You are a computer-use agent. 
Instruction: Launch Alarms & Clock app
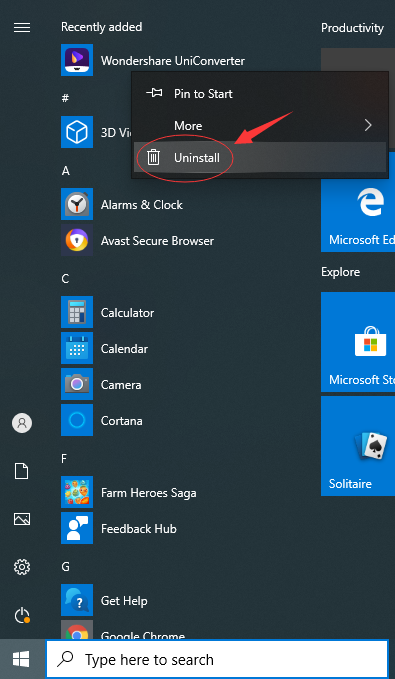(x=77, y=204)
